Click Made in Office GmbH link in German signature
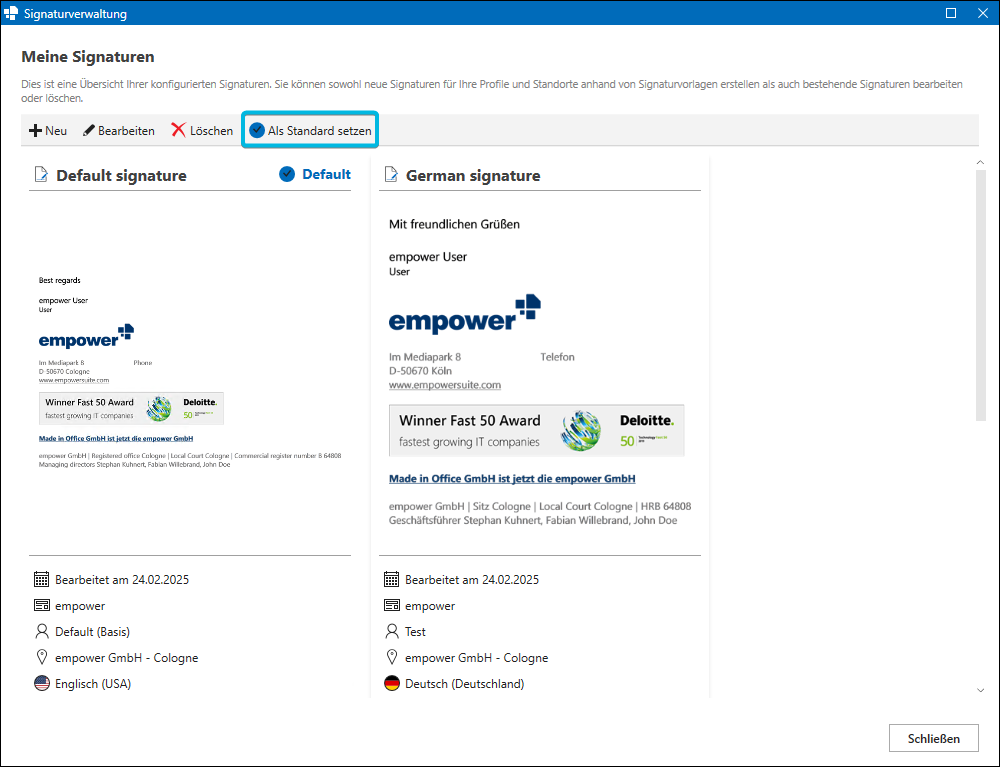Viewport: 1000px width, 767px height. coord(512,478)
